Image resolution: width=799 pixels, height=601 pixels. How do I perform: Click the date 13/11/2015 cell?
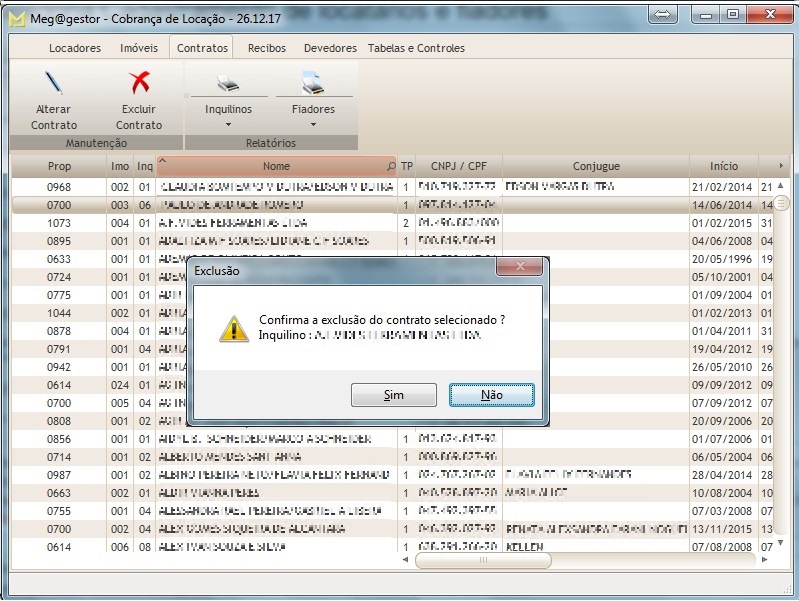tap(722, 529)
